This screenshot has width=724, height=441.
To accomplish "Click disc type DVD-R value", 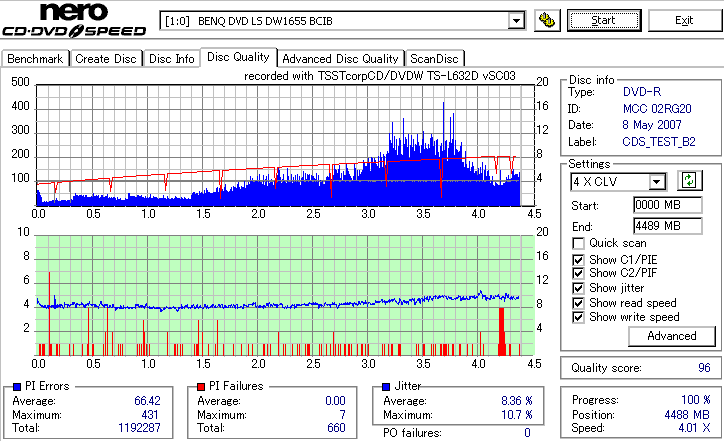I will tap(642, 92).
